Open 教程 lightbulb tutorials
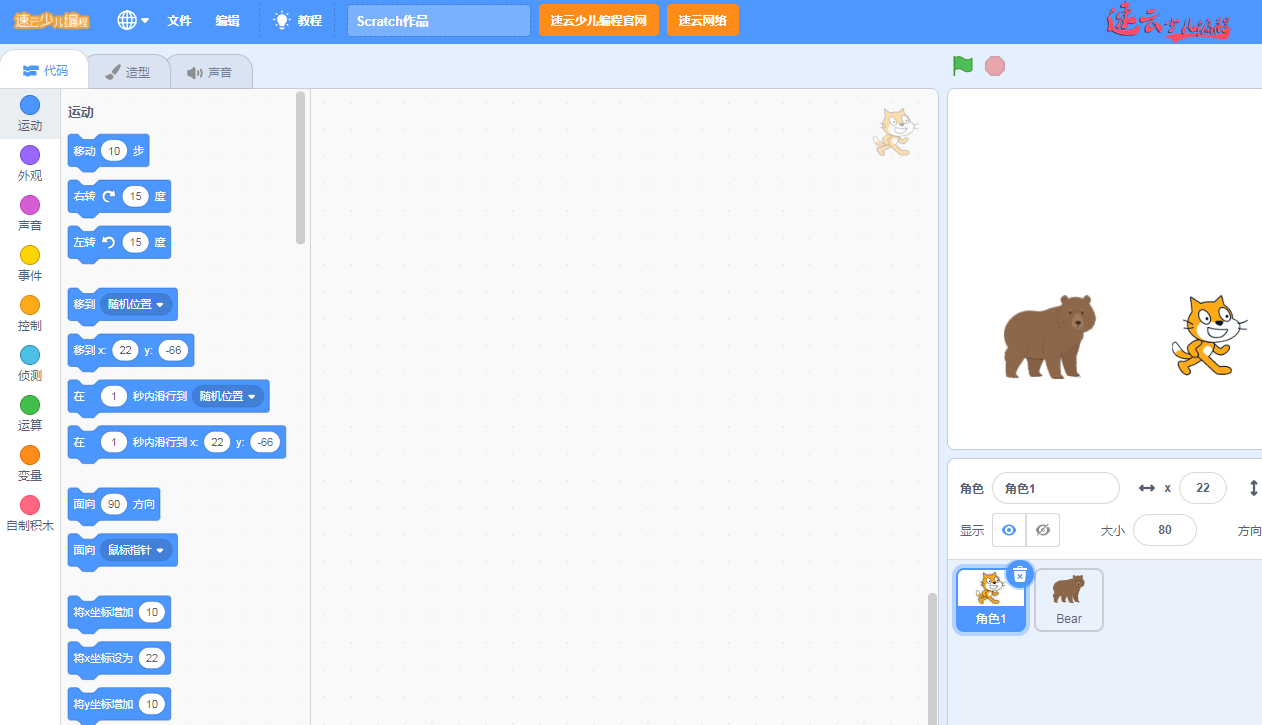The width and height of the screenshot is (1262, 725). [x=298, y=20]
